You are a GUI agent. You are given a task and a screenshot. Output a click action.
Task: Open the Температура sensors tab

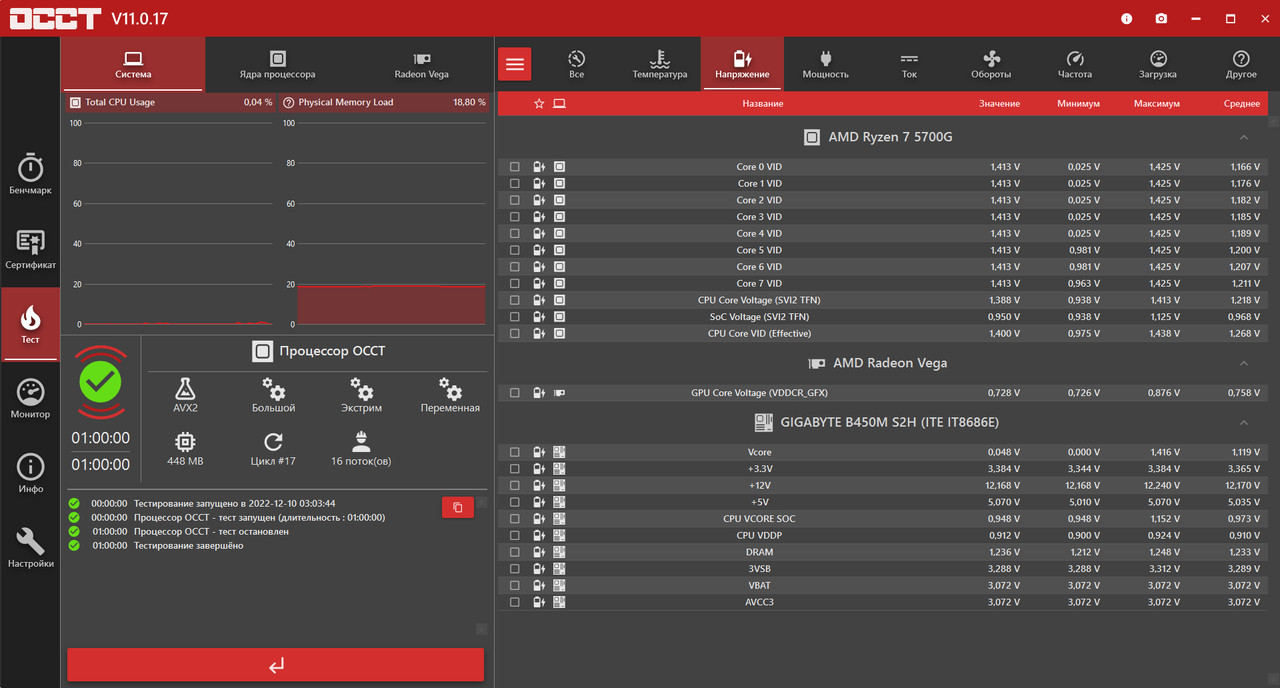tap(660, 64)
